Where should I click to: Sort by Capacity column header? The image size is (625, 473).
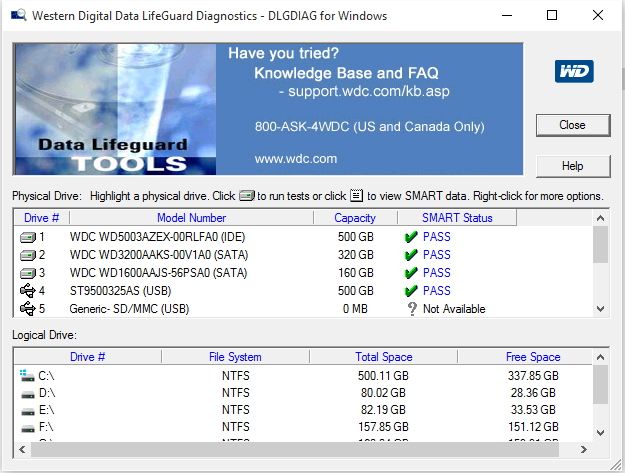pos(355,218)
